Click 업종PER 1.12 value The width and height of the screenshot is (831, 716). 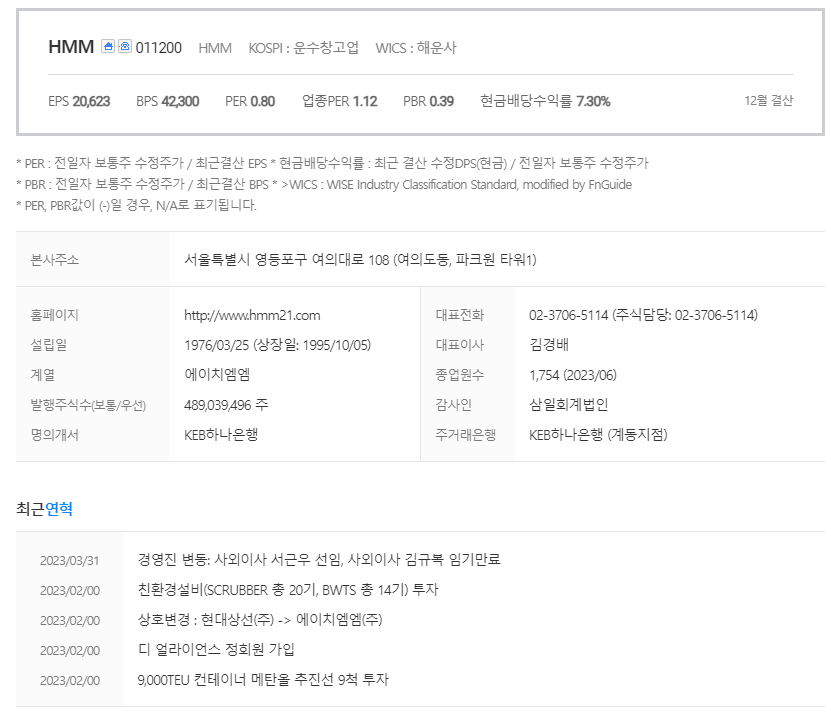(x=340, y=101)
